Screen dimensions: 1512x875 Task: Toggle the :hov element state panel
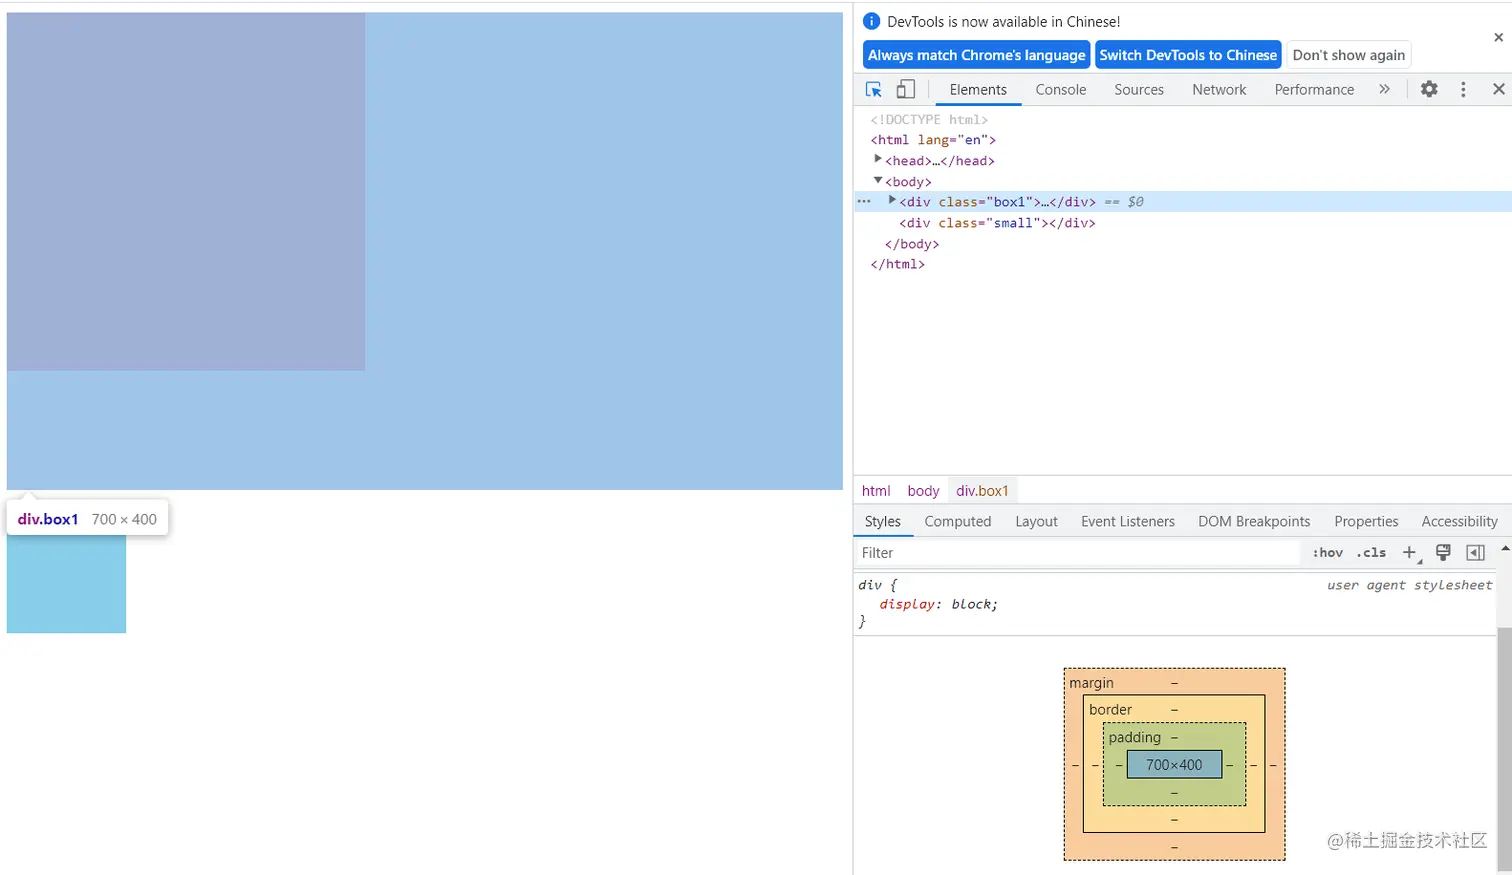pyautogui.click(x=1328, y=553)
